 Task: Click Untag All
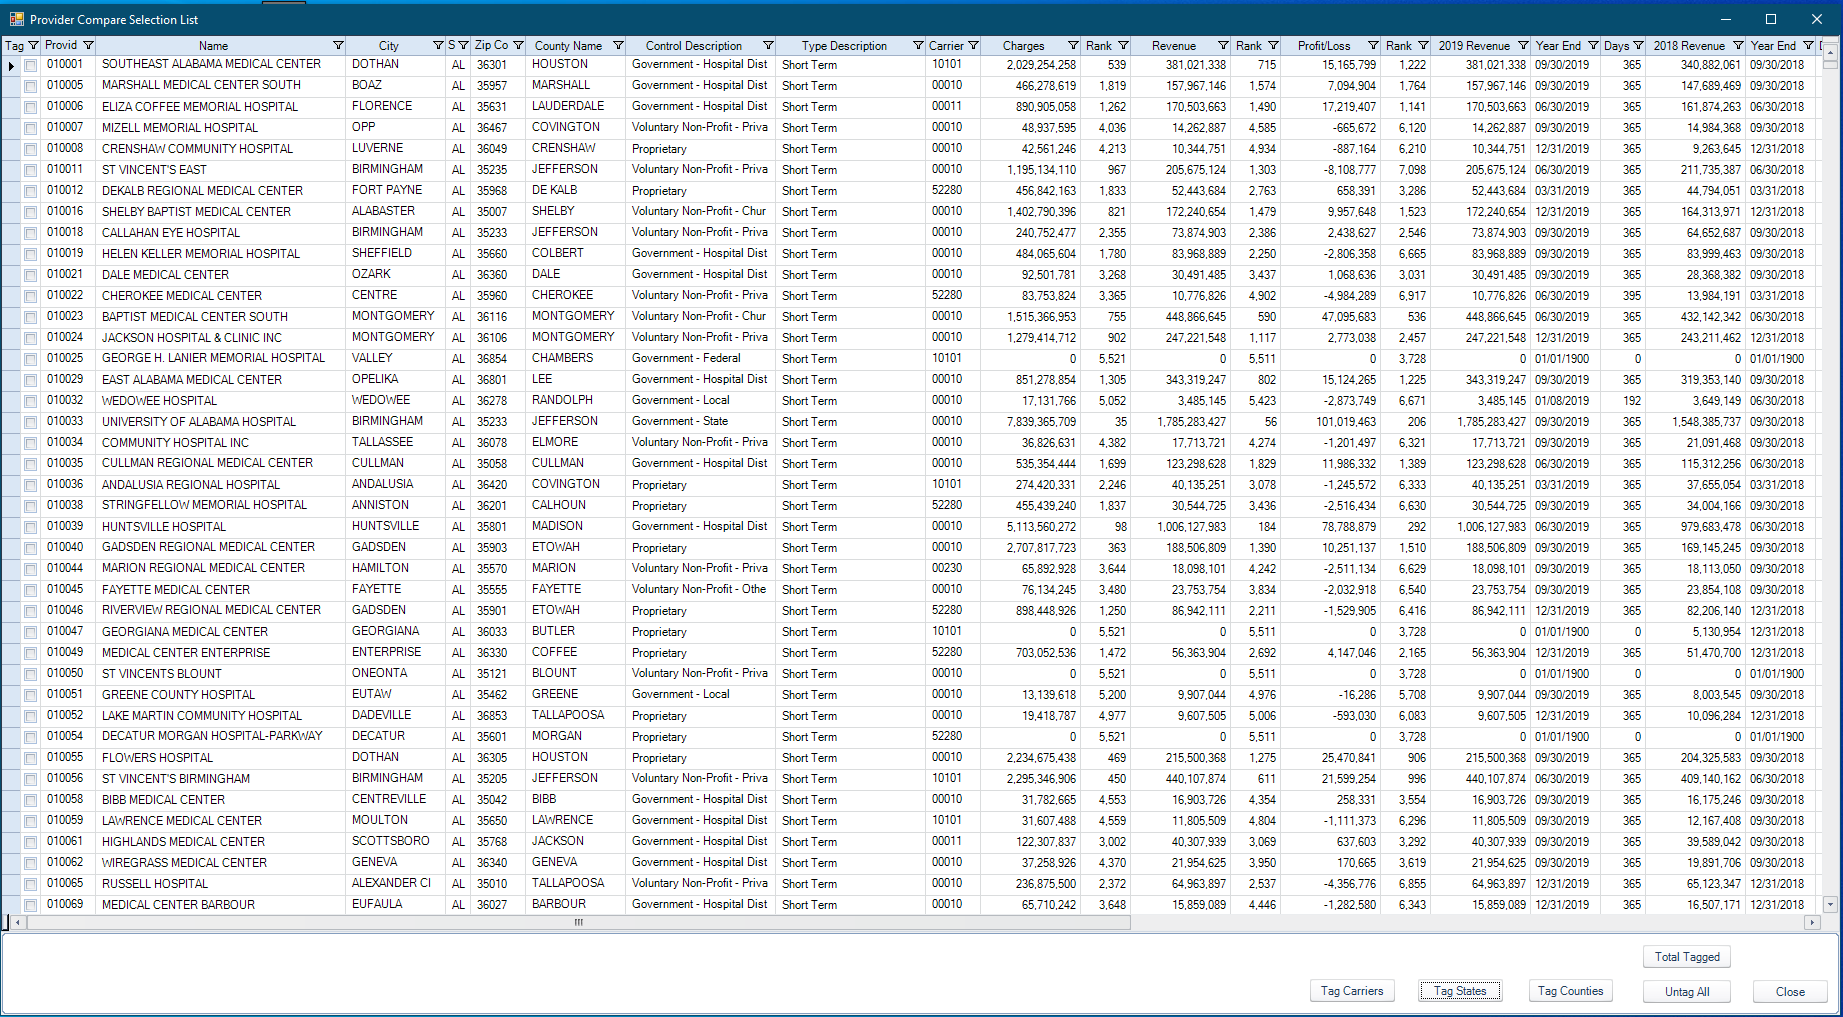1687,991
